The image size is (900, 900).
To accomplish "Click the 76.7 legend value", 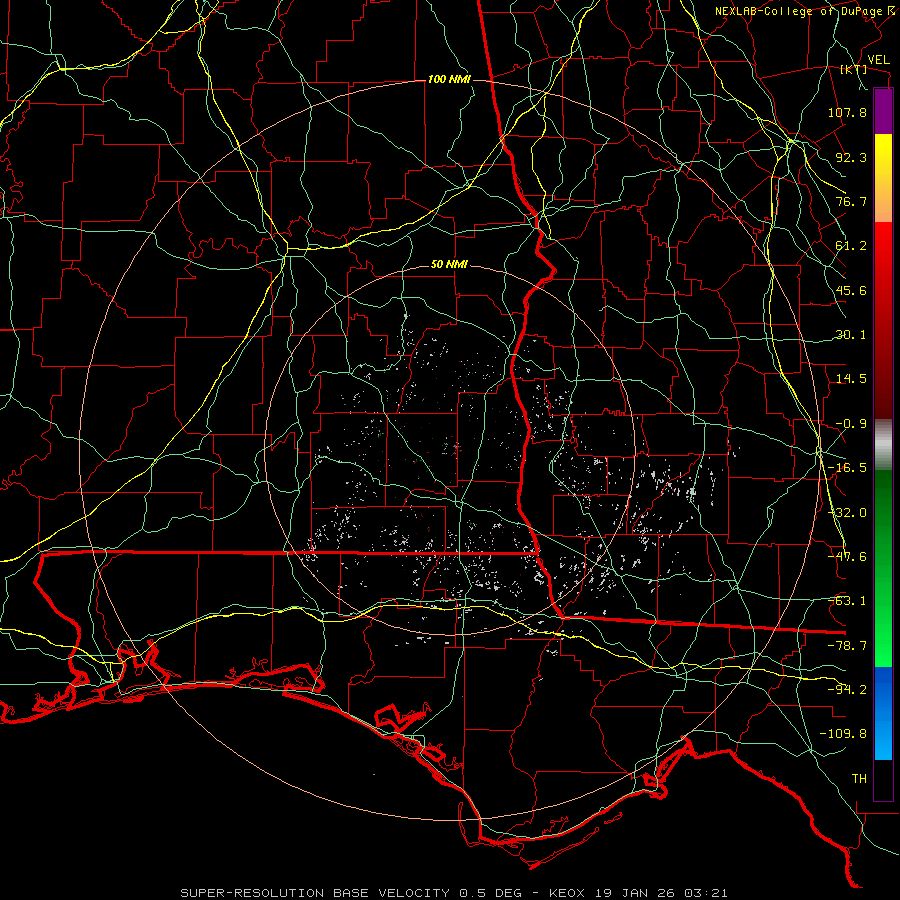I will pos(851,201).
